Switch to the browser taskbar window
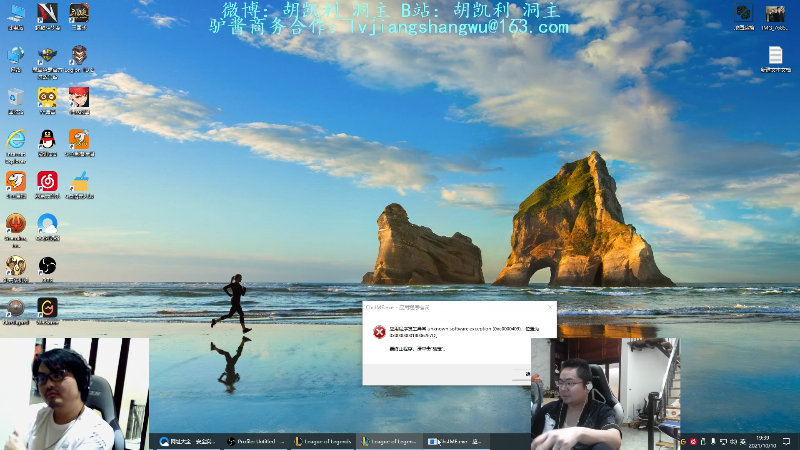Image resolution: width=800 pixels, height=450 pixels. pyautogui.click(x=187, y=441)
